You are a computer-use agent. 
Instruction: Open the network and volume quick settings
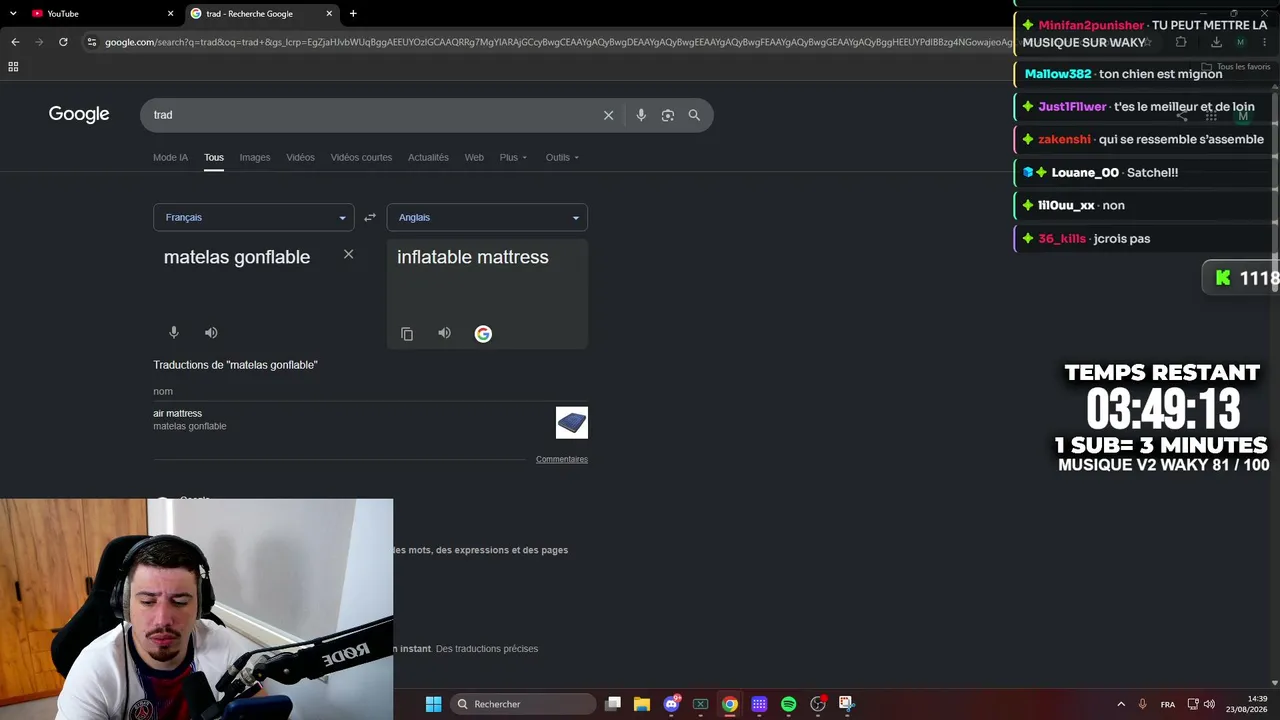tap(1200, 704)
